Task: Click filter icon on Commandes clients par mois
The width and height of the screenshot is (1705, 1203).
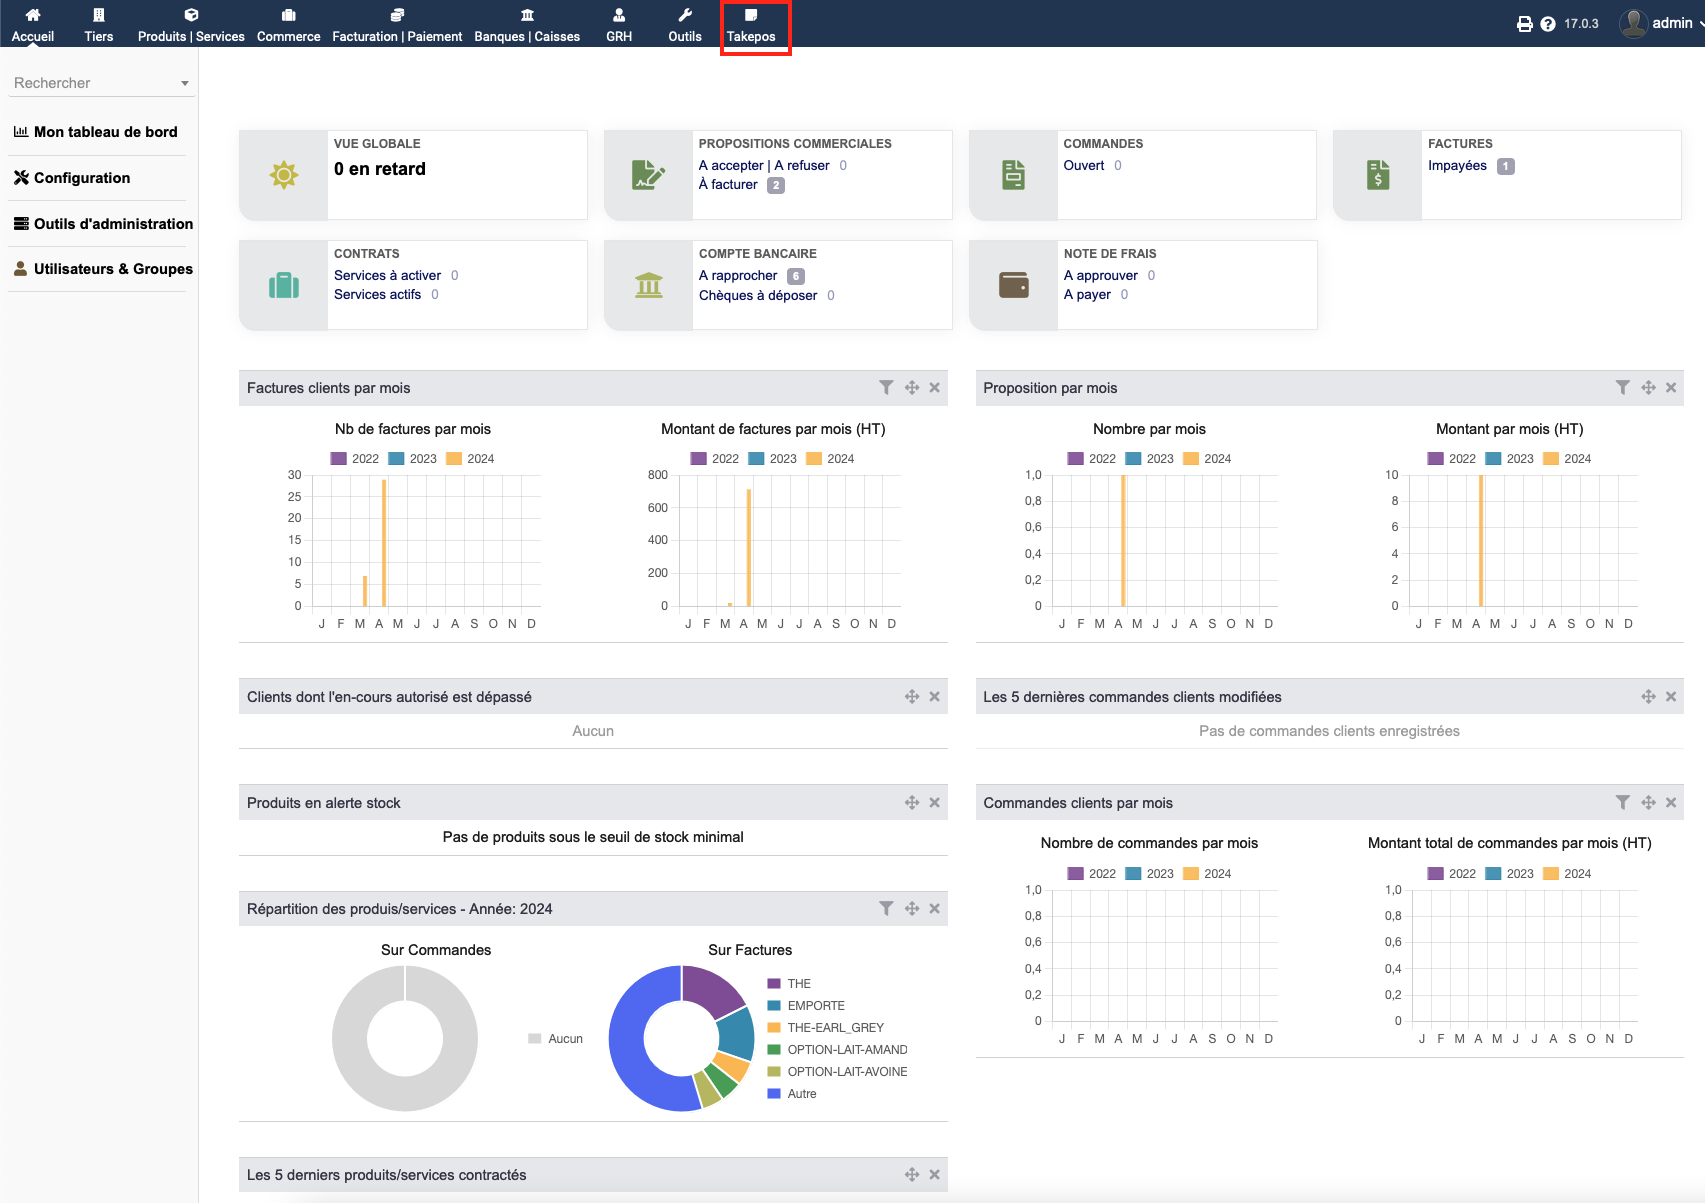Action: 1622,803
